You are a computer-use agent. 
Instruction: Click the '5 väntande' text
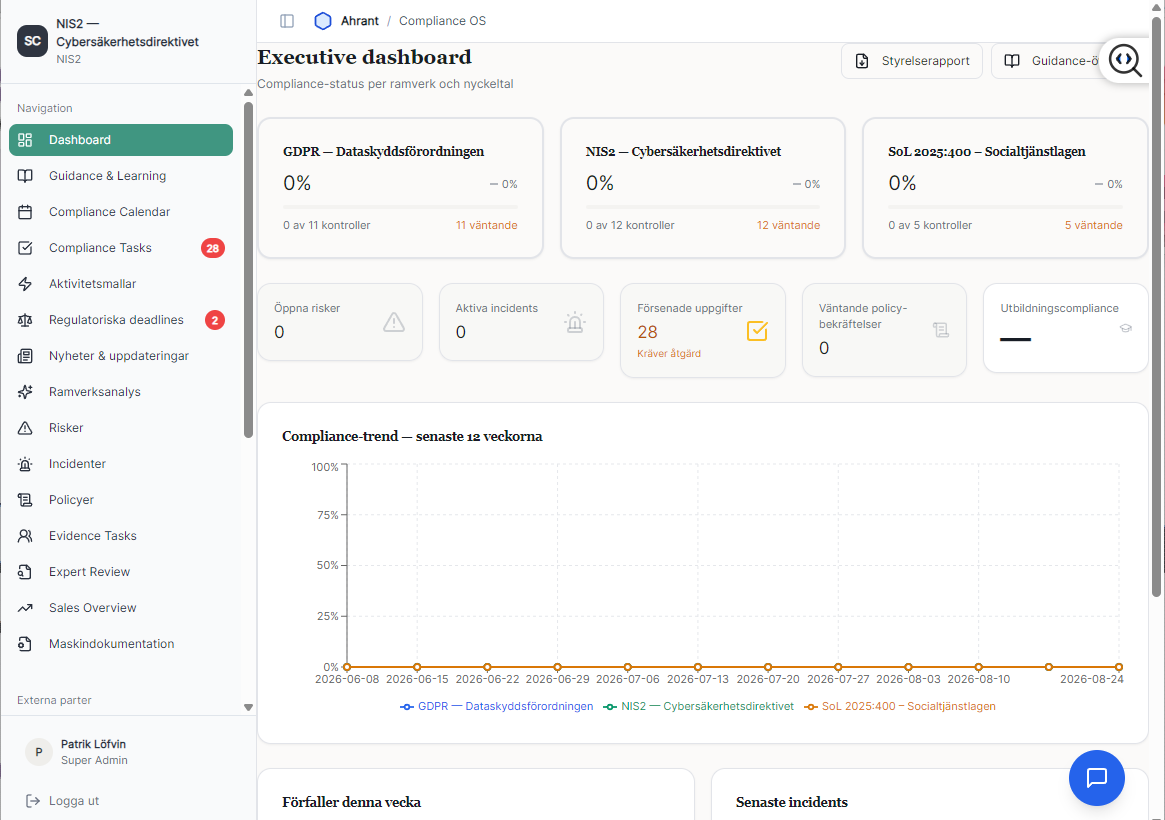click(1094, 225)
